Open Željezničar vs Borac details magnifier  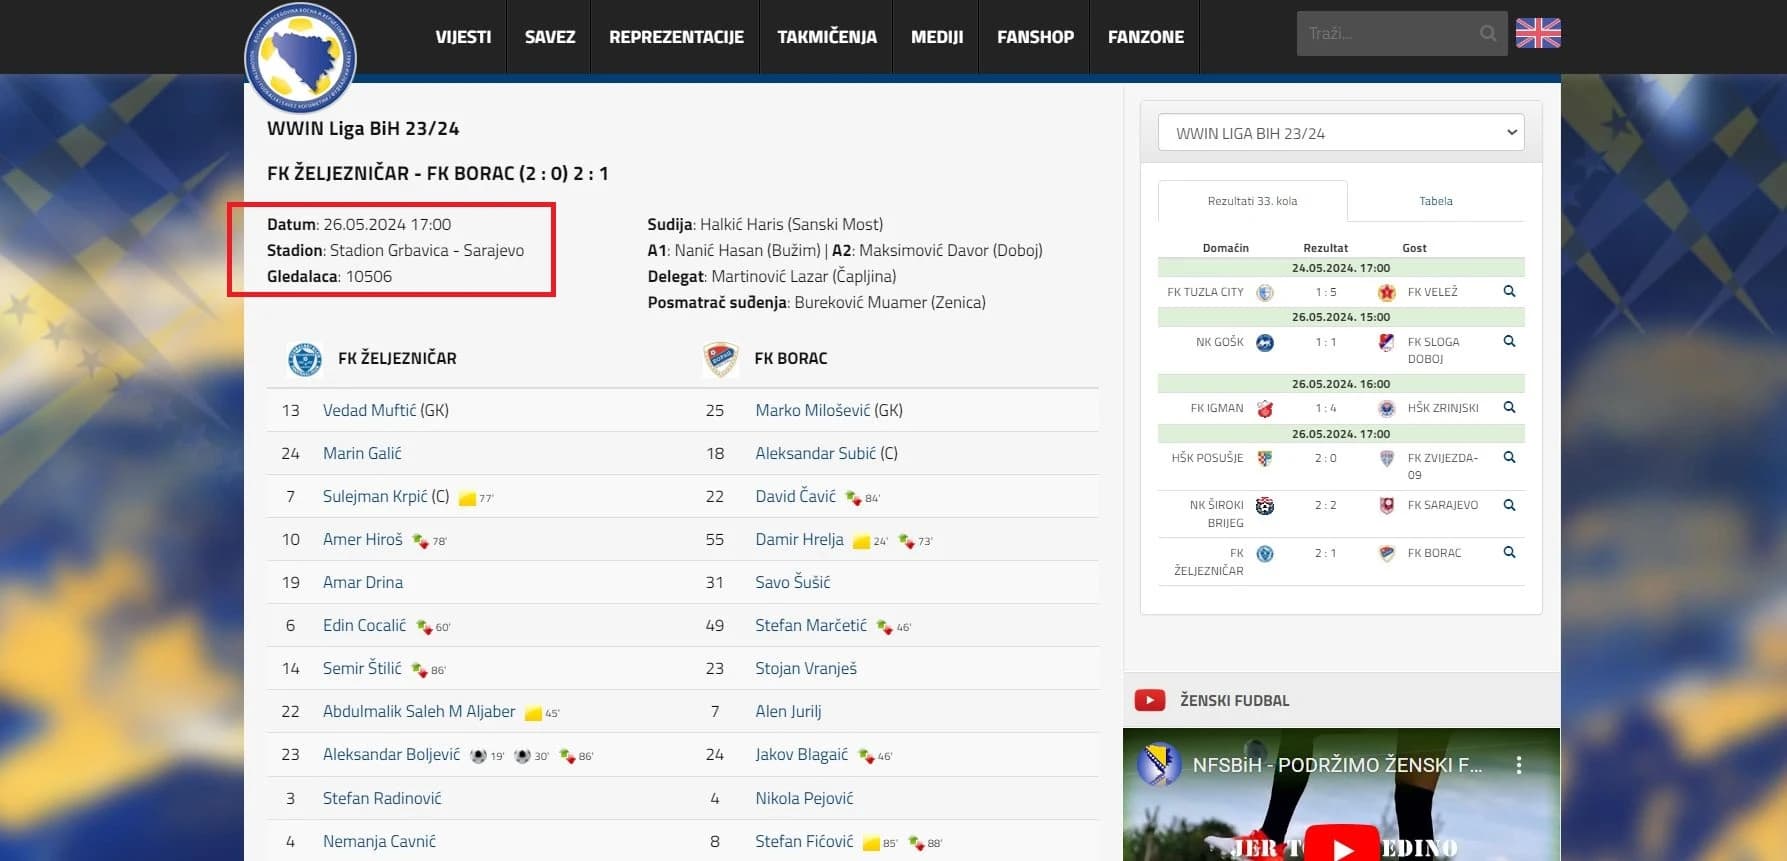(x=1509, y=553)
